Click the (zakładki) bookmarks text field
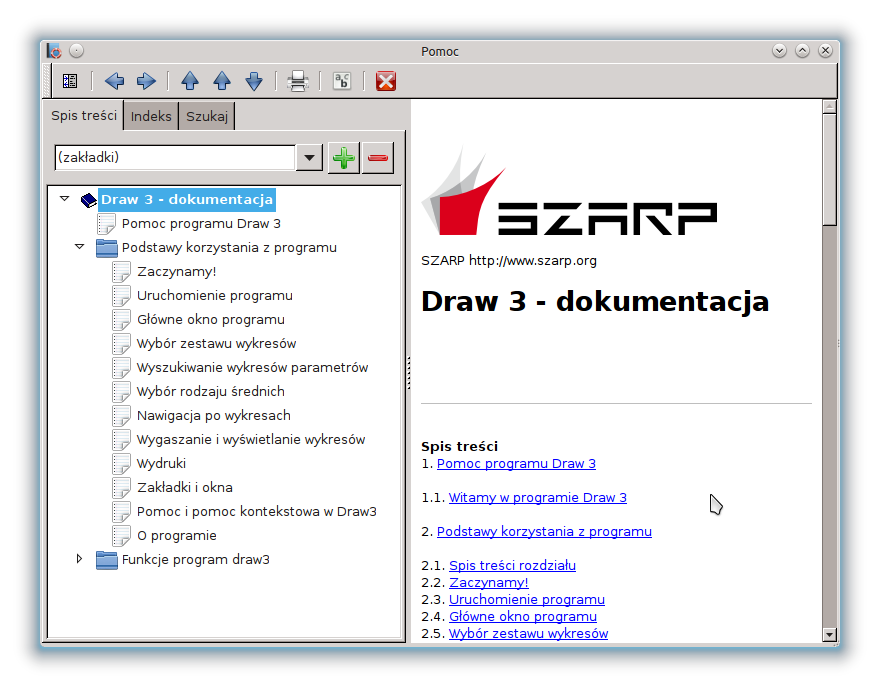The width and height of the screenshot is (880, 687). tap(175, 158)
